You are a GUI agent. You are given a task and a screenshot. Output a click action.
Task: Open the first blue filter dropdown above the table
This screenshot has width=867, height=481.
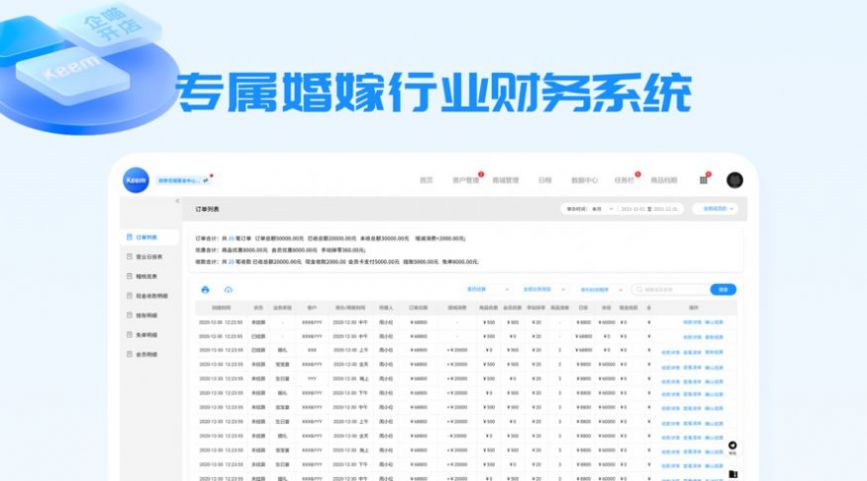[x=488, y=290]
